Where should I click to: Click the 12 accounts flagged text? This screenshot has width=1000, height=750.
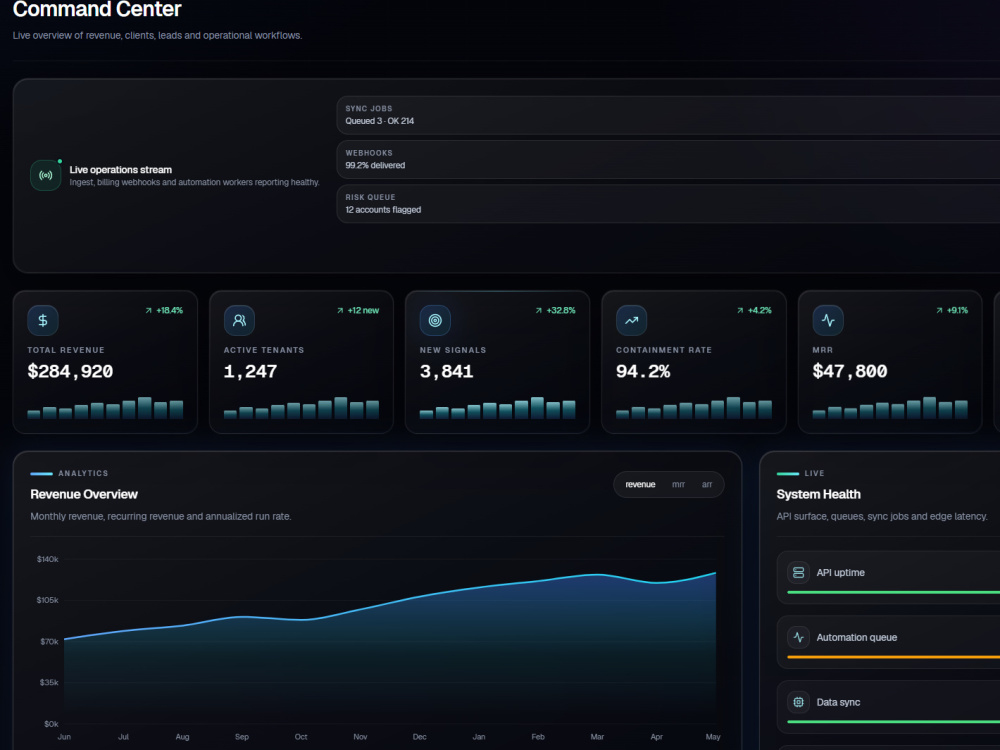(x=383, y=210)
